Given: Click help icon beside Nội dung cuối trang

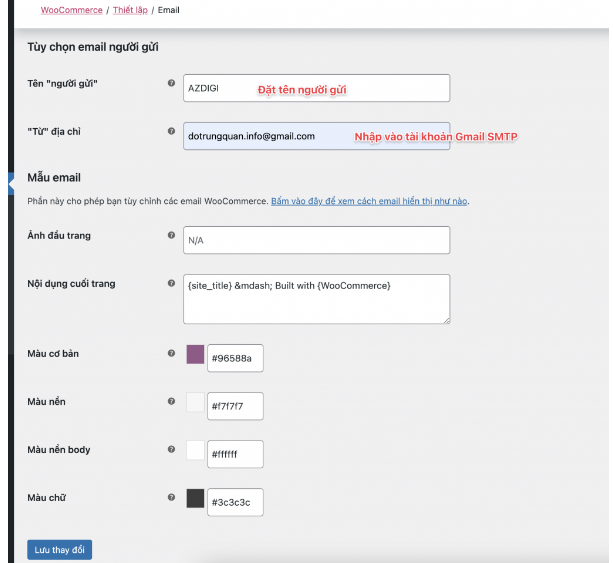Looking at the screenshot, I should click(171, 283).
